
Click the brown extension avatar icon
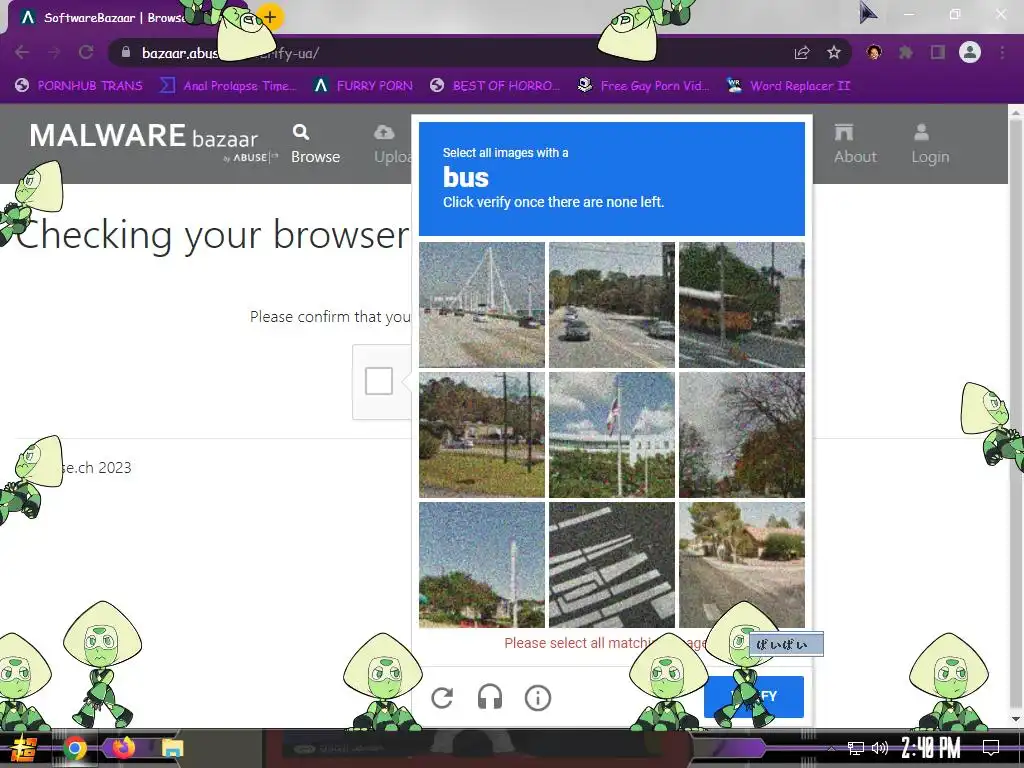coord(874,52)
